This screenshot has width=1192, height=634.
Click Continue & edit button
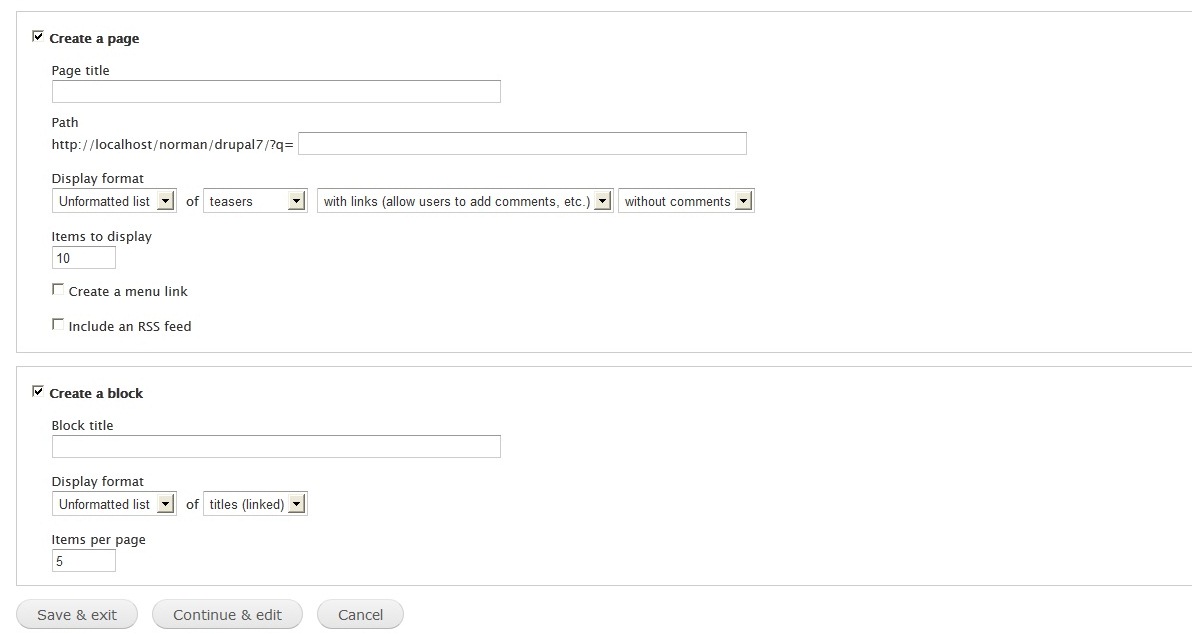(x=227, y=614)
